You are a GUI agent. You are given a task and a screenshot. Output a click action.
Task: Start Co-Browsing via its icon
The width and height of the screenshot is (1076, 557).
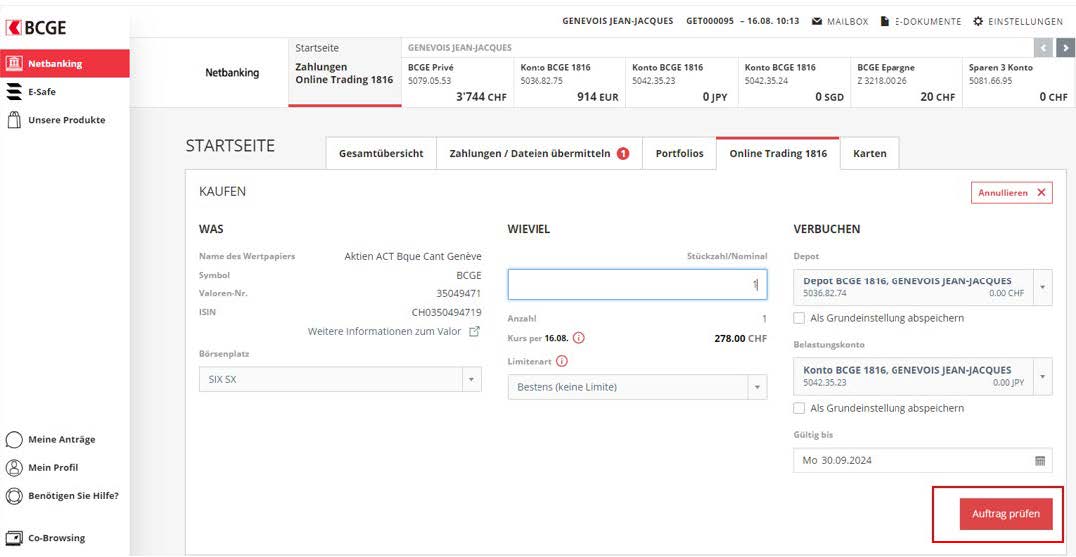click(14, 538)
